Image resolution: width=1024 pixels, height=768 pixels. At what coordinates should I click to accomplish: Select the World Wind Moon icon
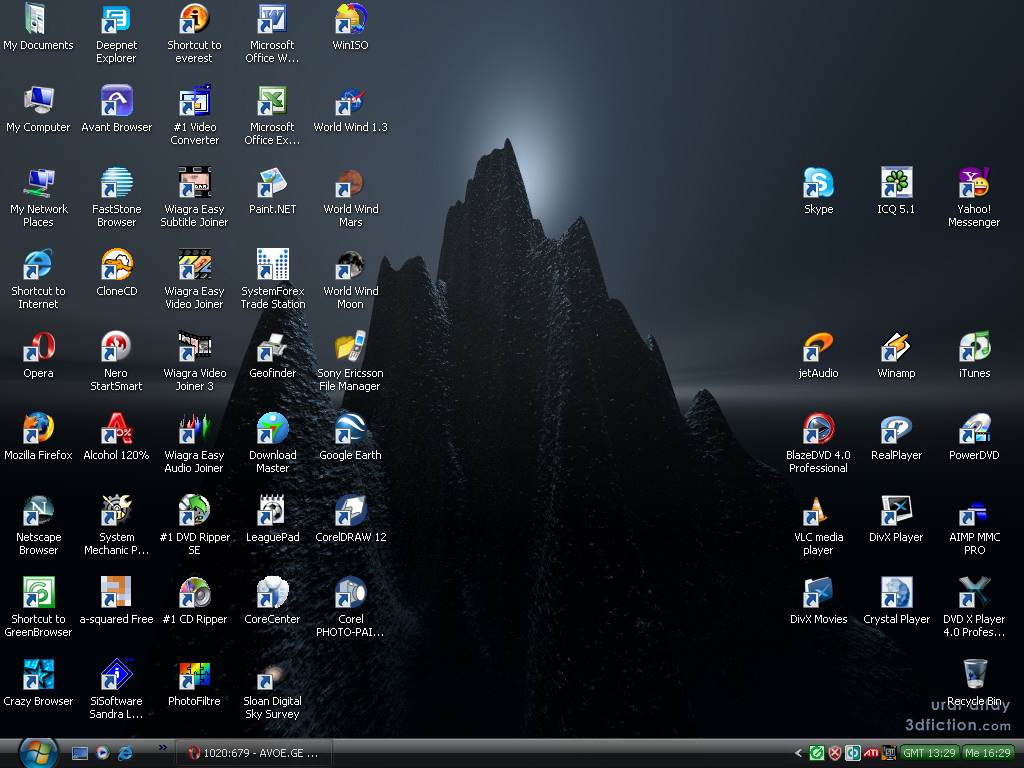pyautogui.click(x=351, y=264)
